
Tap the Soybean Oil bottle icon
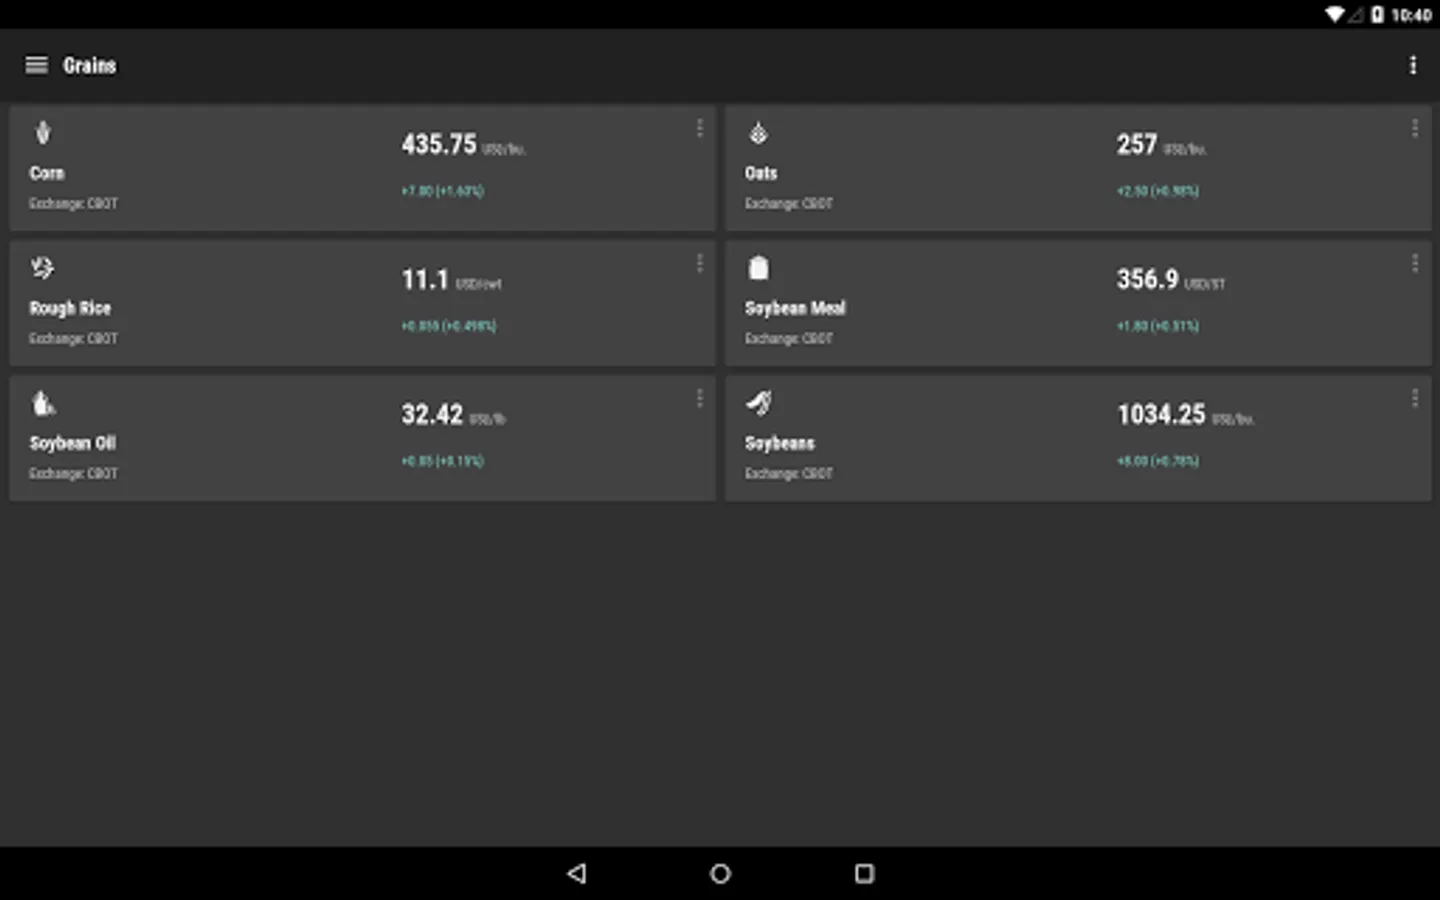click(43, 403)
